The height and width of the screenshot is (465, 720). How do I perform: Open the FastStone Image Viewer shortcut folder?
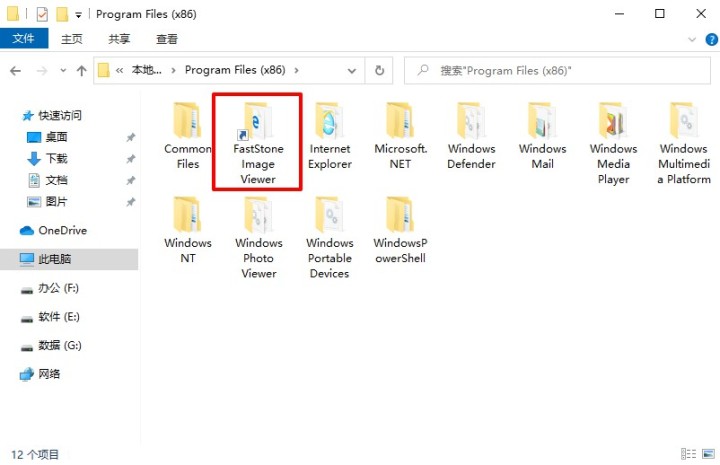(258, 143)
